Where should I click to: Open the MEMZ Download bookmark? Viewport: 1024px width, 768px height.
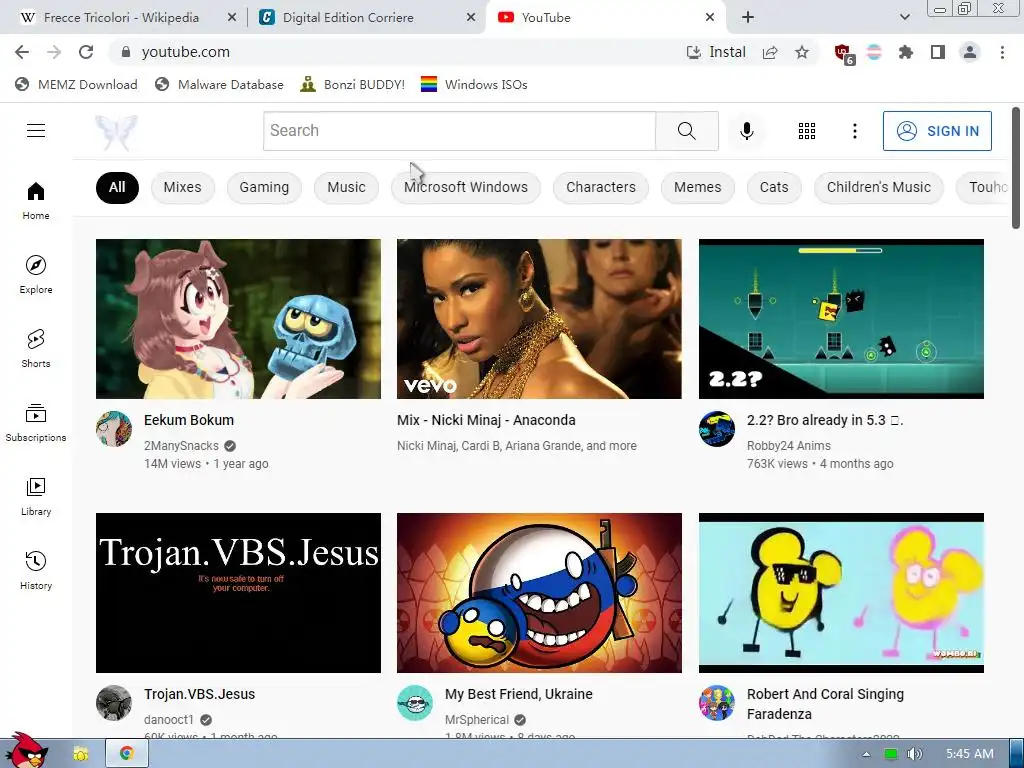76,85
